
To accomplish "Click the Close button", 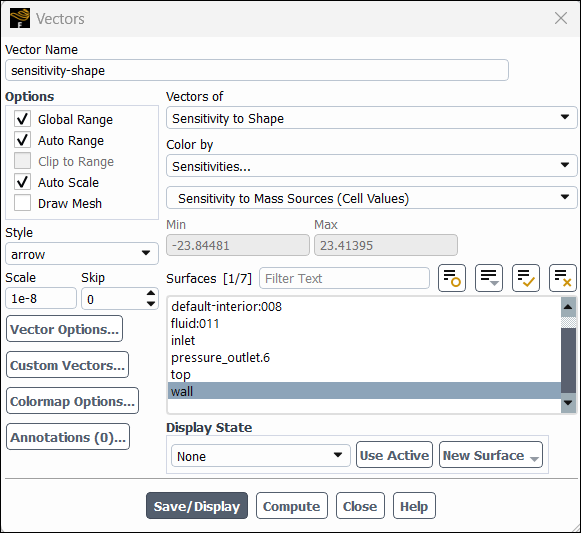I will [360, 506].
